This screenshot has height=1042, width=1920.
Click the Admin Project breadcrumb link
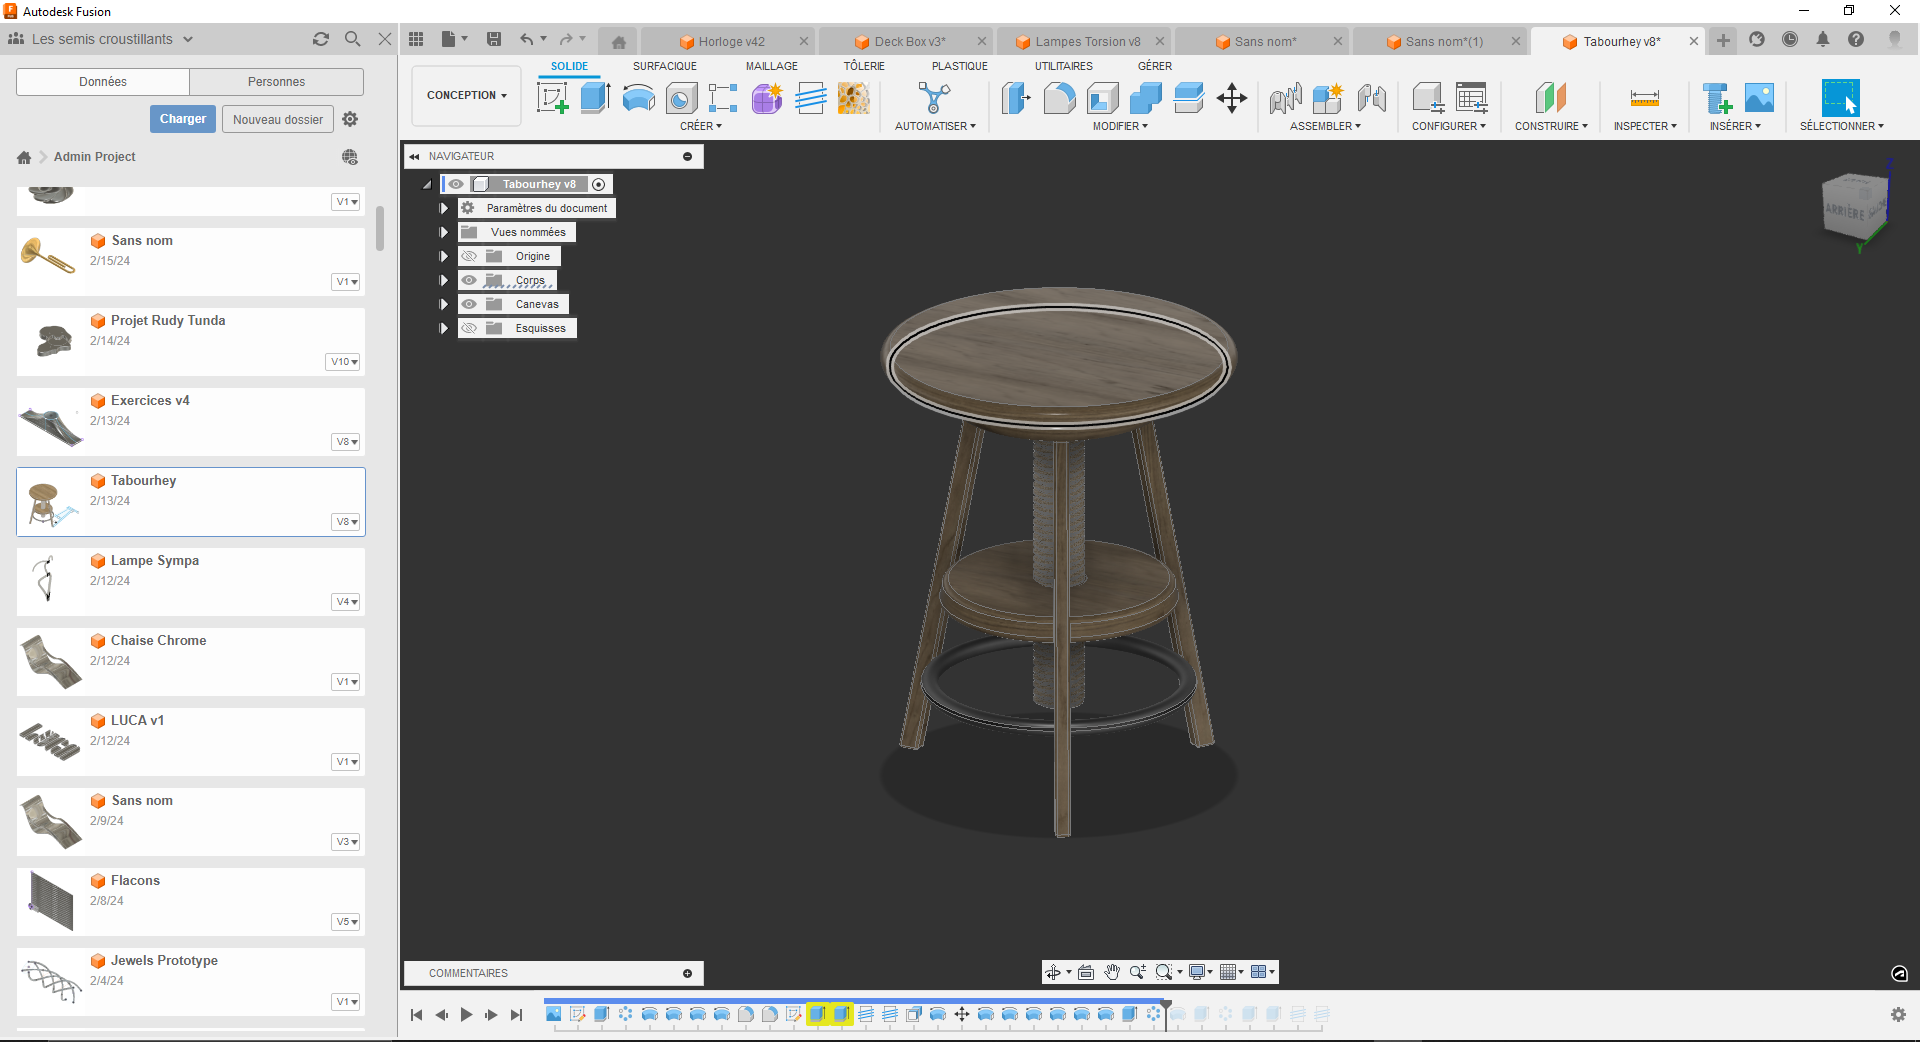pos(94,157)
